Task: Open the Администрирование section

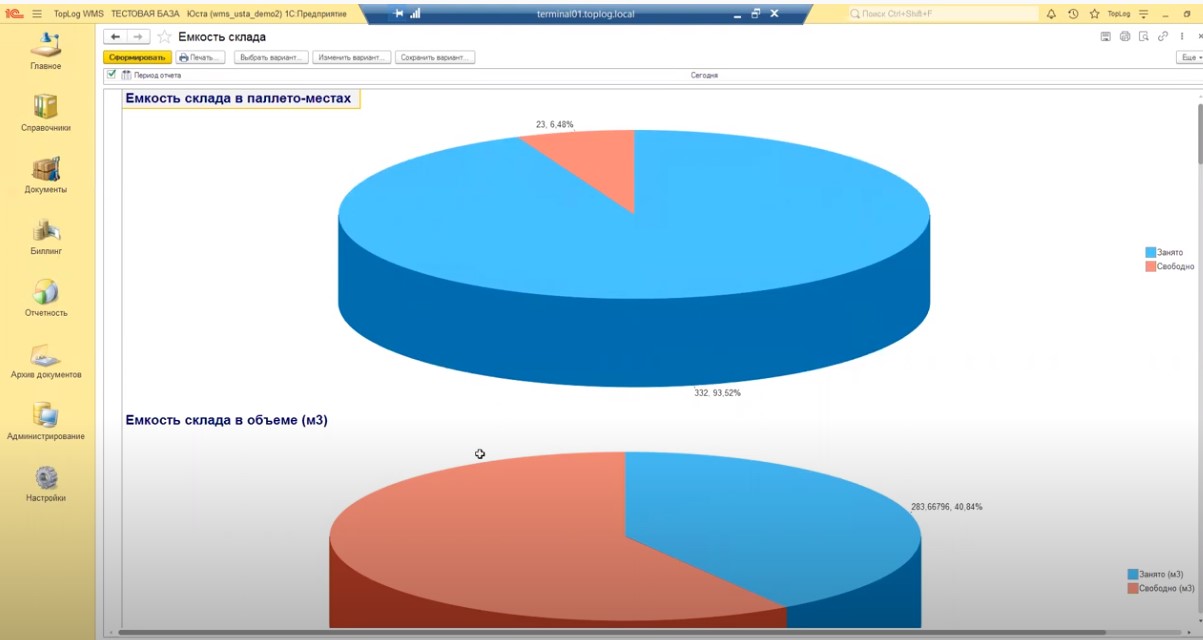Action: click(x=45, y=422)
